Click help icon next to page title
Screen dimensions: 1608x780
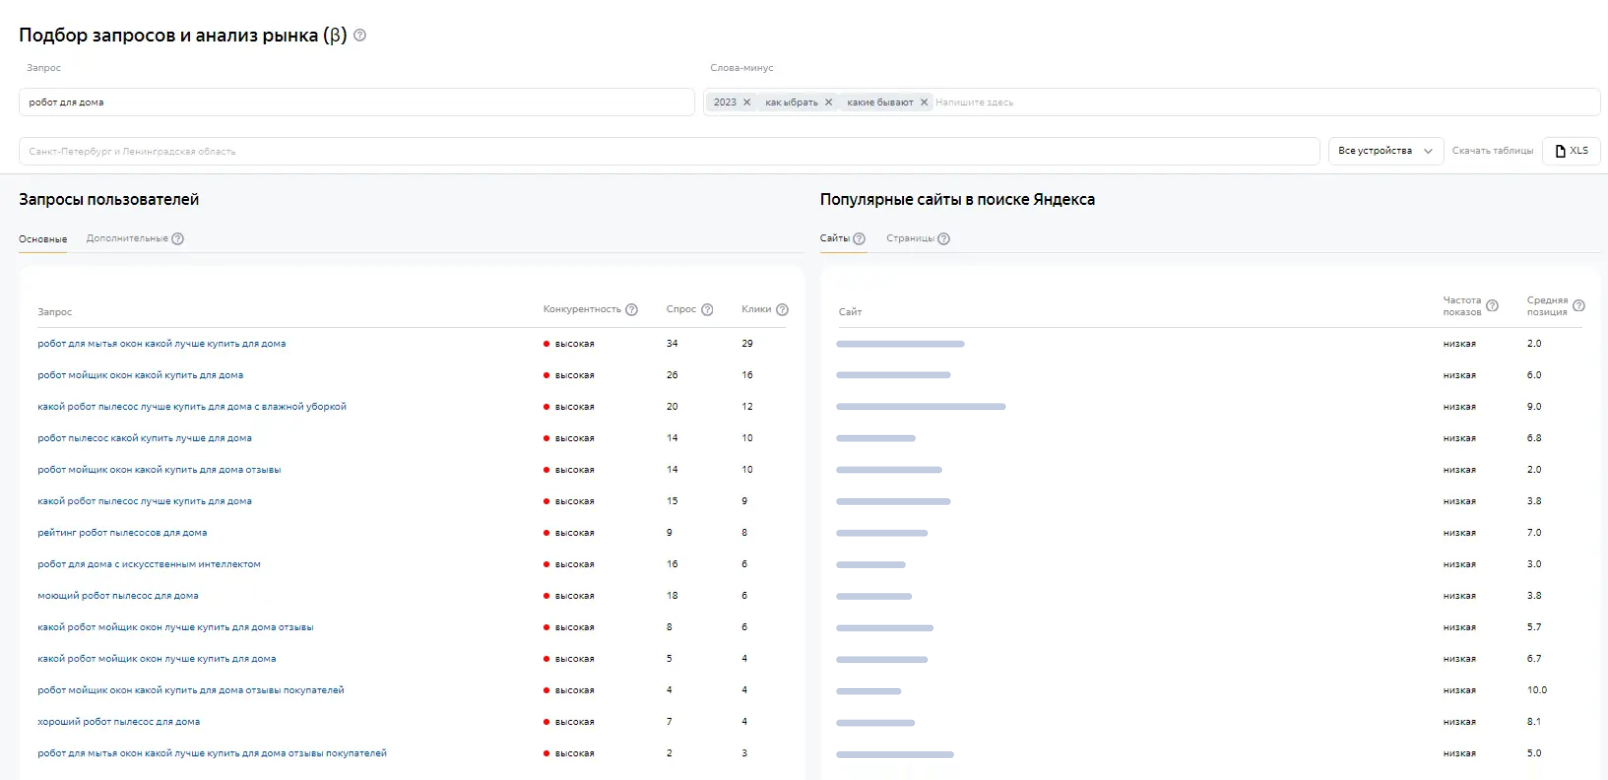coord(360,35)
